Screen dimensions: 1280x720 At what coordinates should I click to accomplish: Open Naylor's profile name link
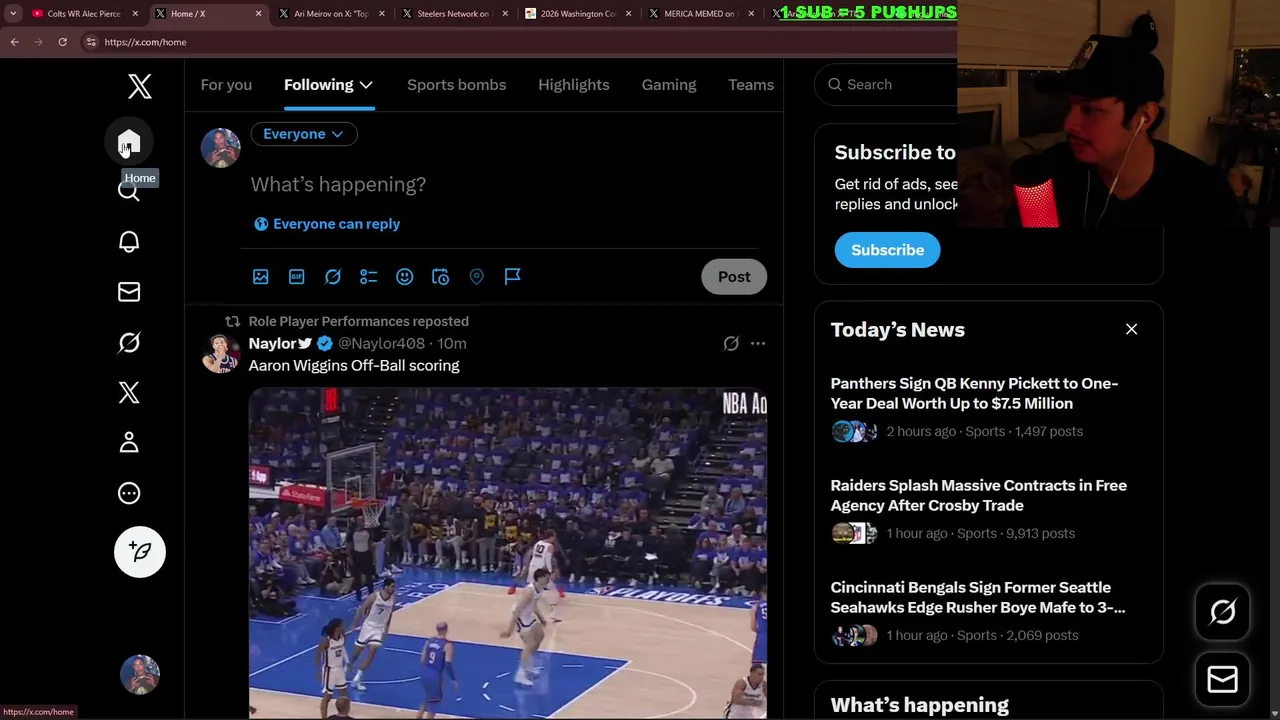tap(280, 343)
